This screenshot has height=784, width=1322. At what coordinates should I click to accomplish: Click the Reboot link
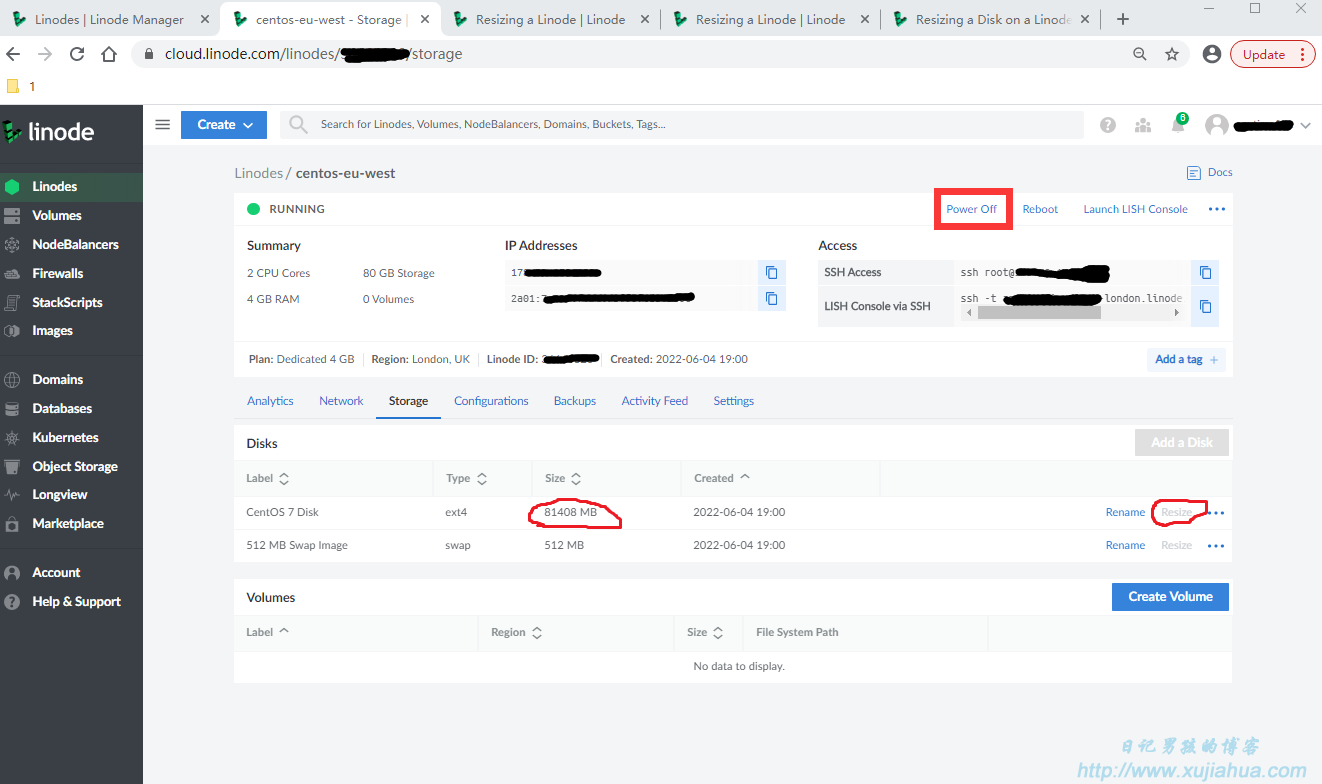click(1040, 209)
